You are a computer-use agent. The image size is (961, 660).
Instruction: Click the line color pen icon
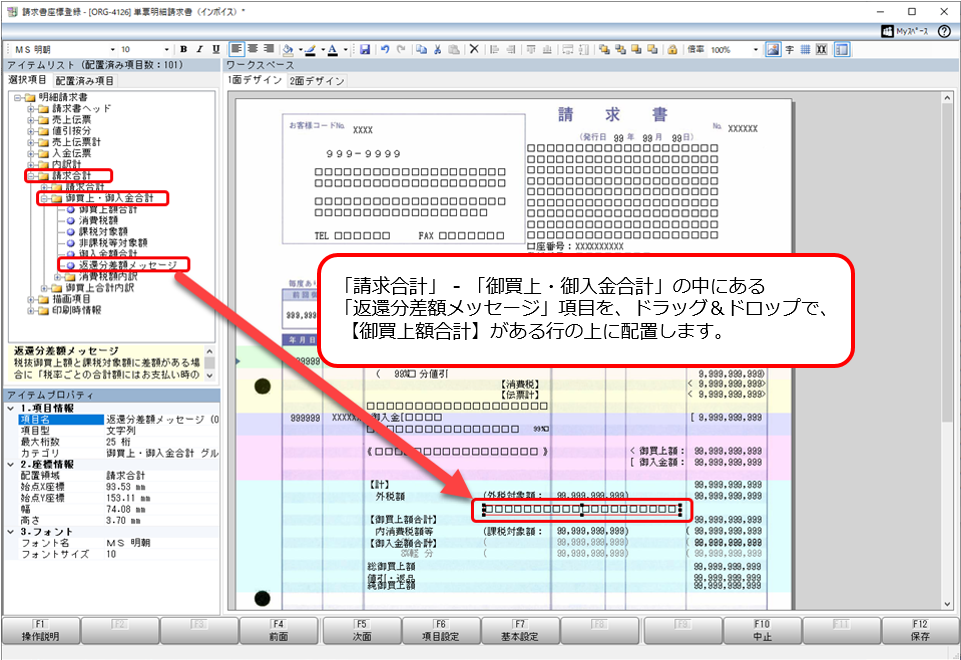pyautogui.click(x=310, y=50)
